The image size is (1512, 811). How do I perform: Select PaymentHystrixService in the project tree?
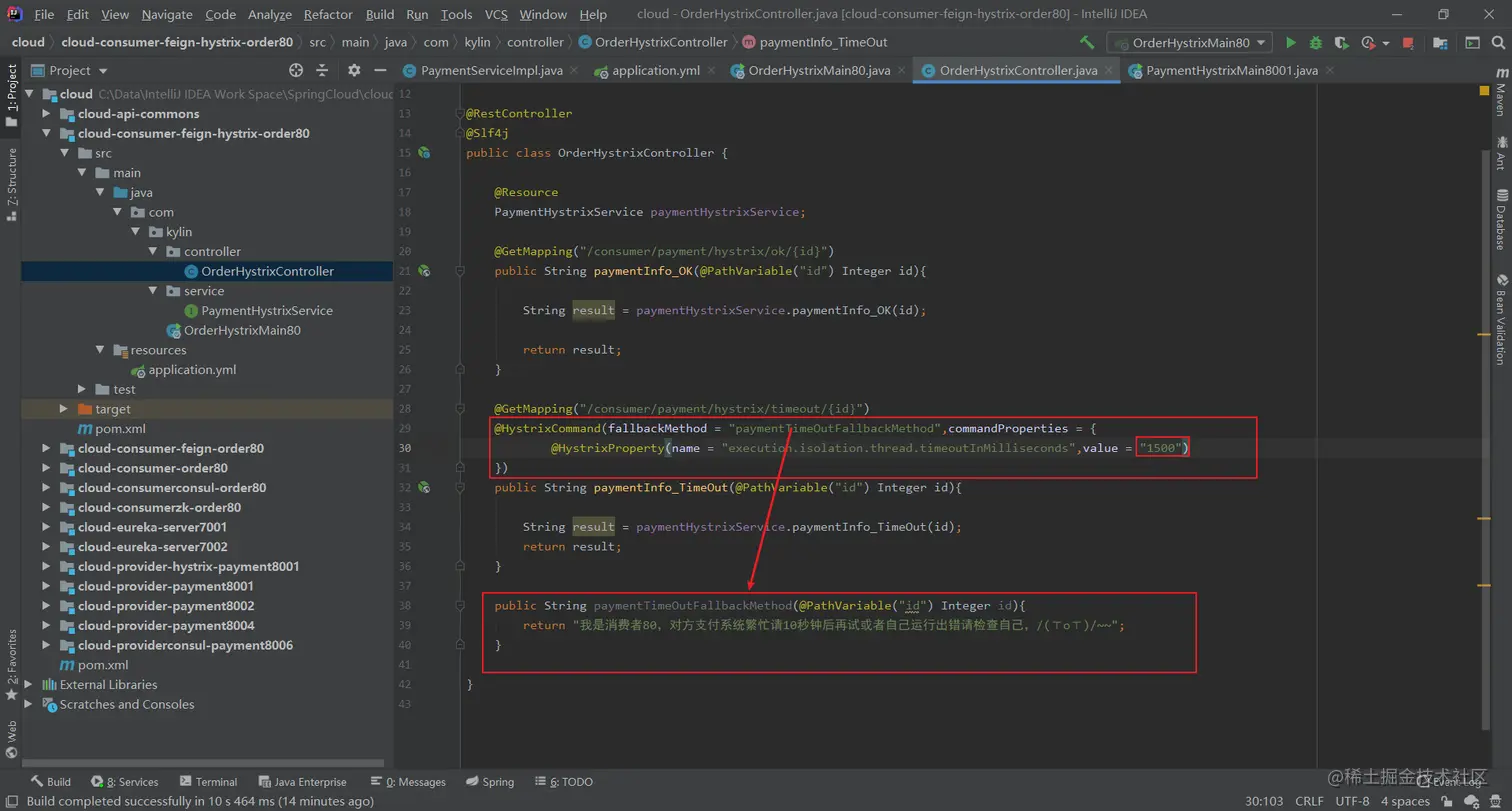[x=266, y=311]
